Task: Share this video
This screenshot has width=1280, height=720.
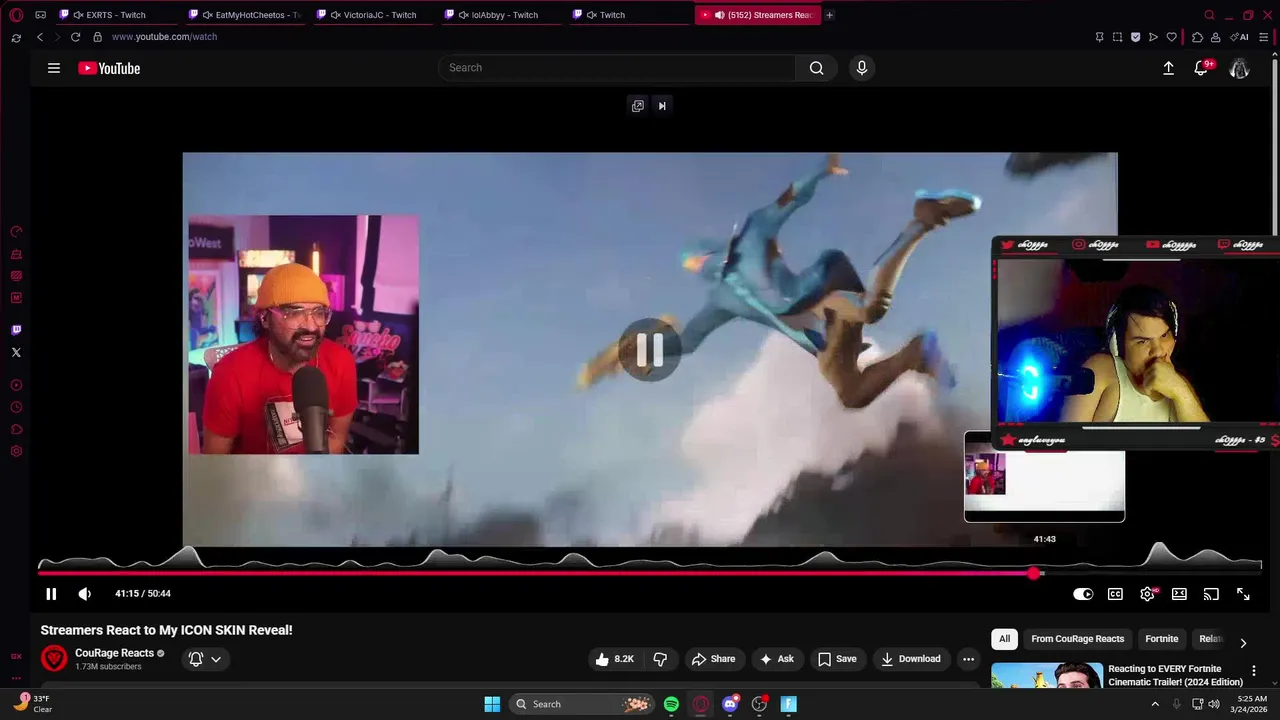Action: tap(713, 659)
